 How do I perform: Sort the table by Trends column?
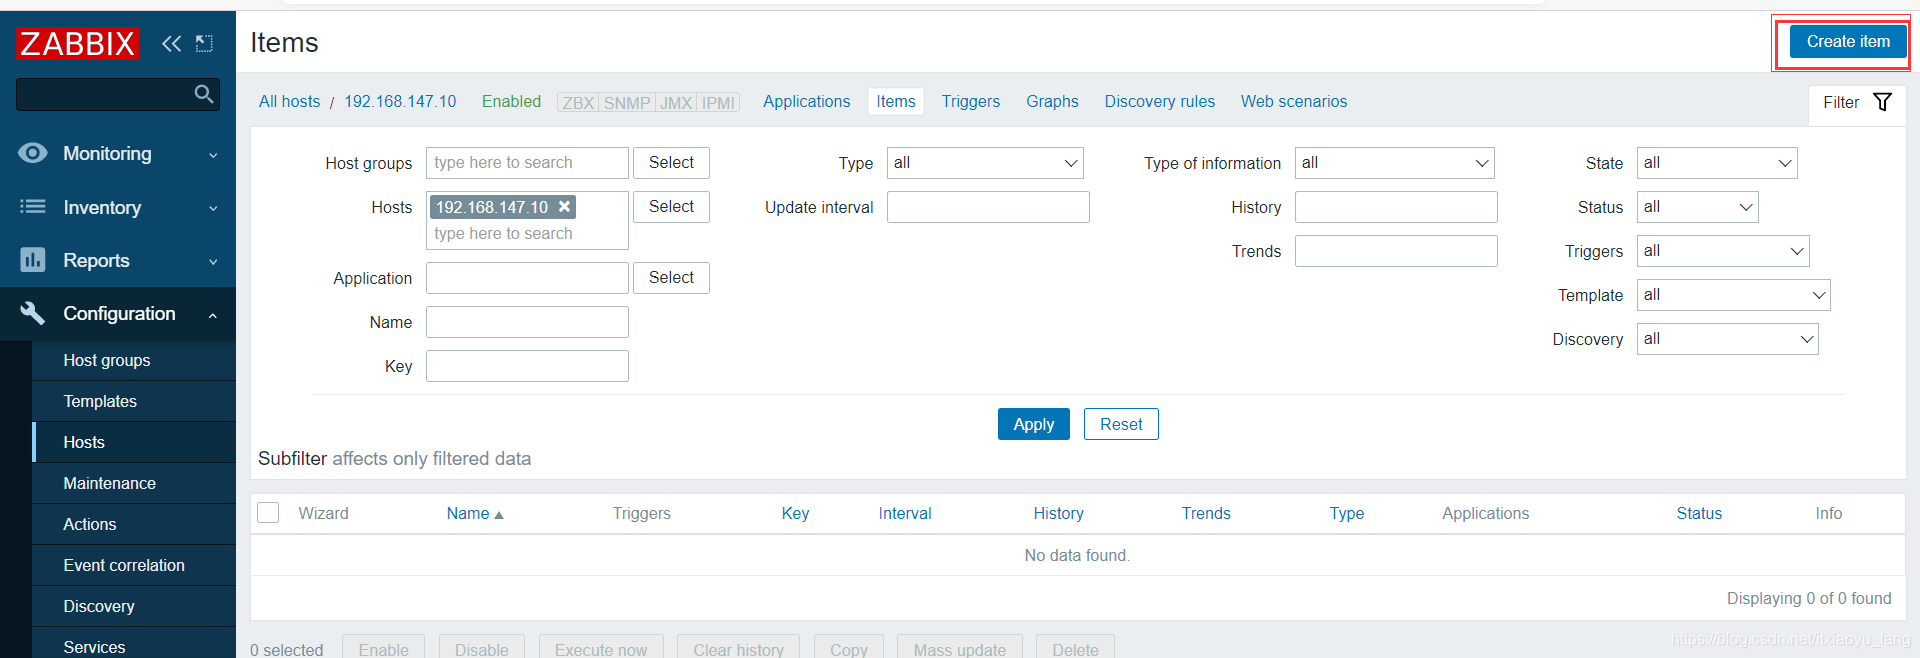1206,513
